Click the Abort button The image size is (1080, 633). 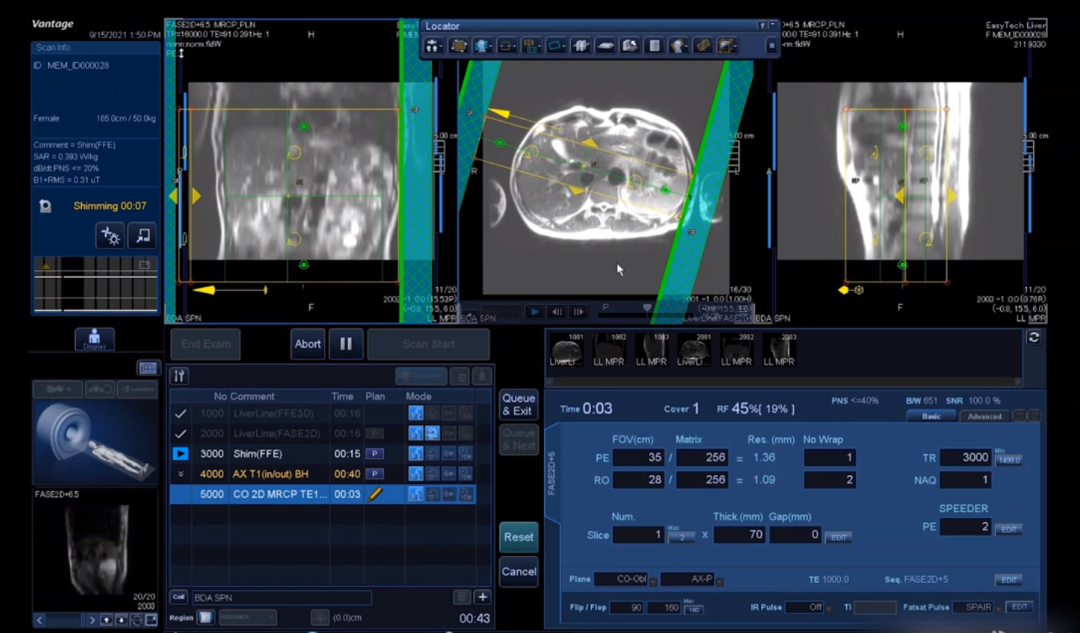(x=307, y=344)
